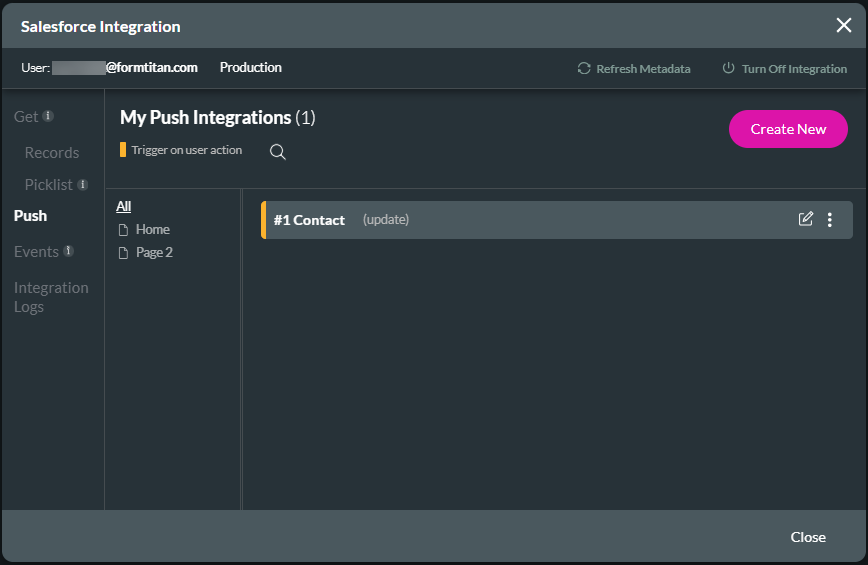868x565 pixels.
Task: Open the three-dot menu for #1 Contact
Action: click(x=829, y=220)
